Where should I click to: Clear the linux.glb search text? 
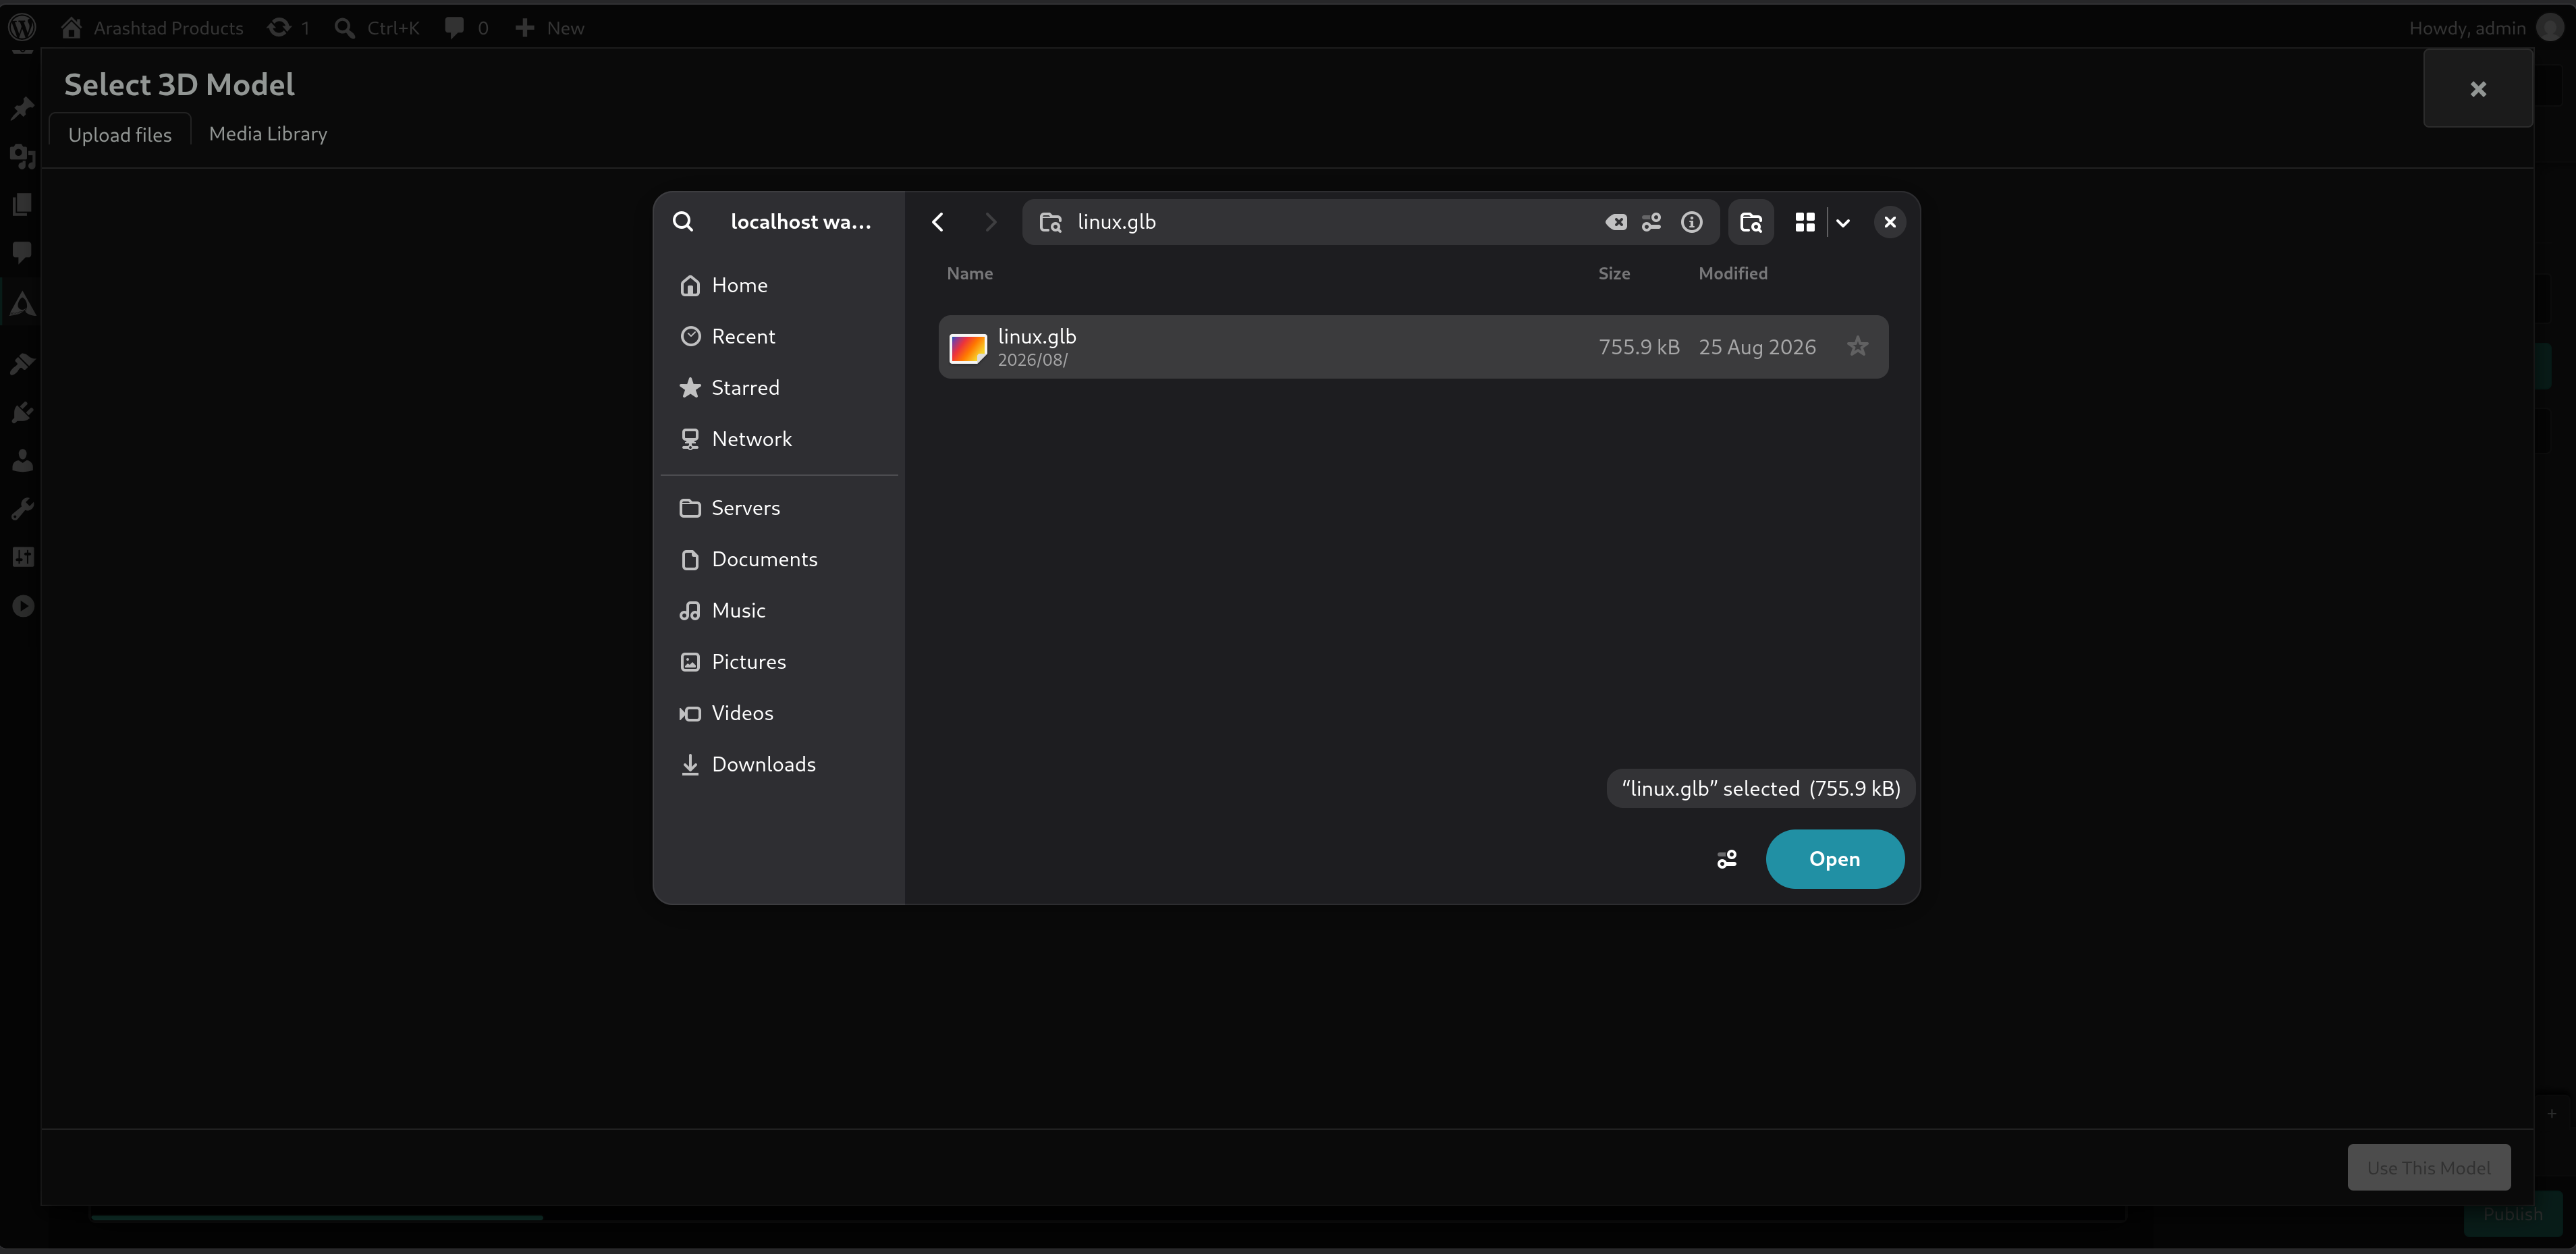coord(1616,222)
